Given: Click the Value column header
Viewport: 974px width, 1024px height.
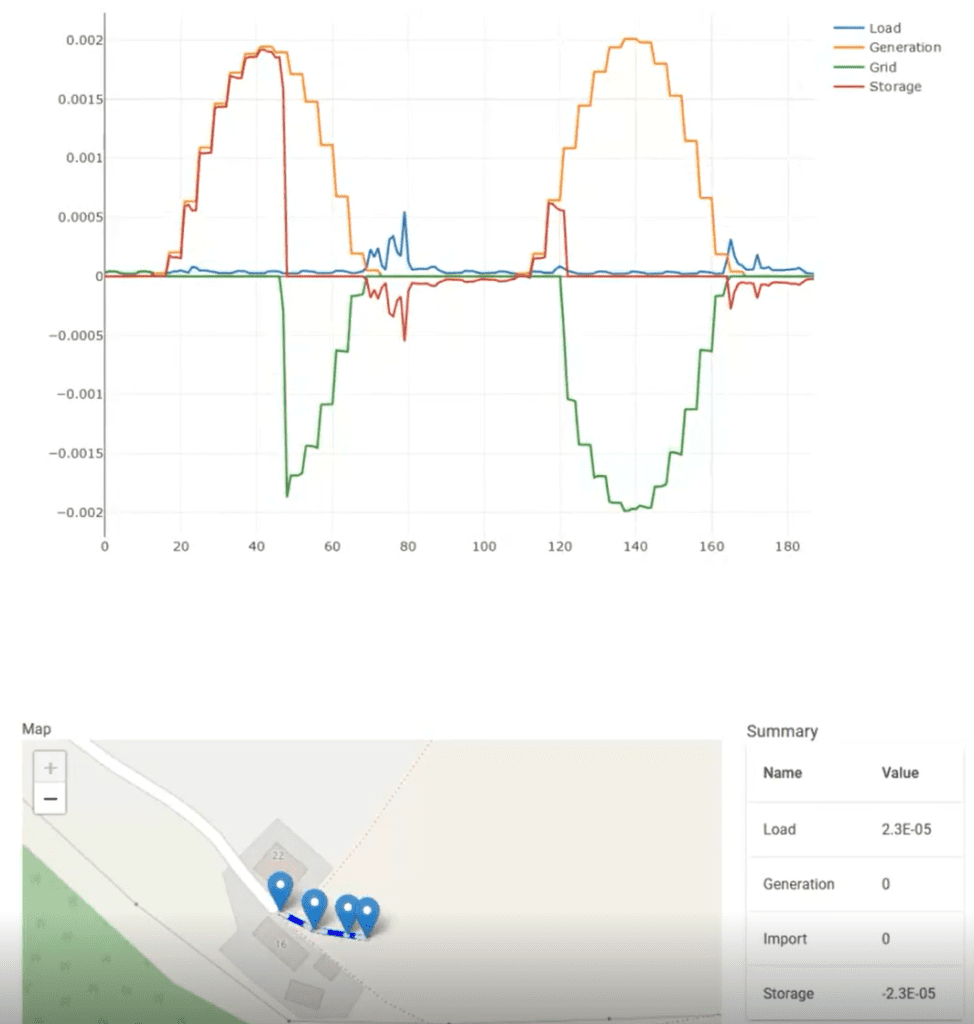Looking at the screenshot, I should click(x=899, y=773).
